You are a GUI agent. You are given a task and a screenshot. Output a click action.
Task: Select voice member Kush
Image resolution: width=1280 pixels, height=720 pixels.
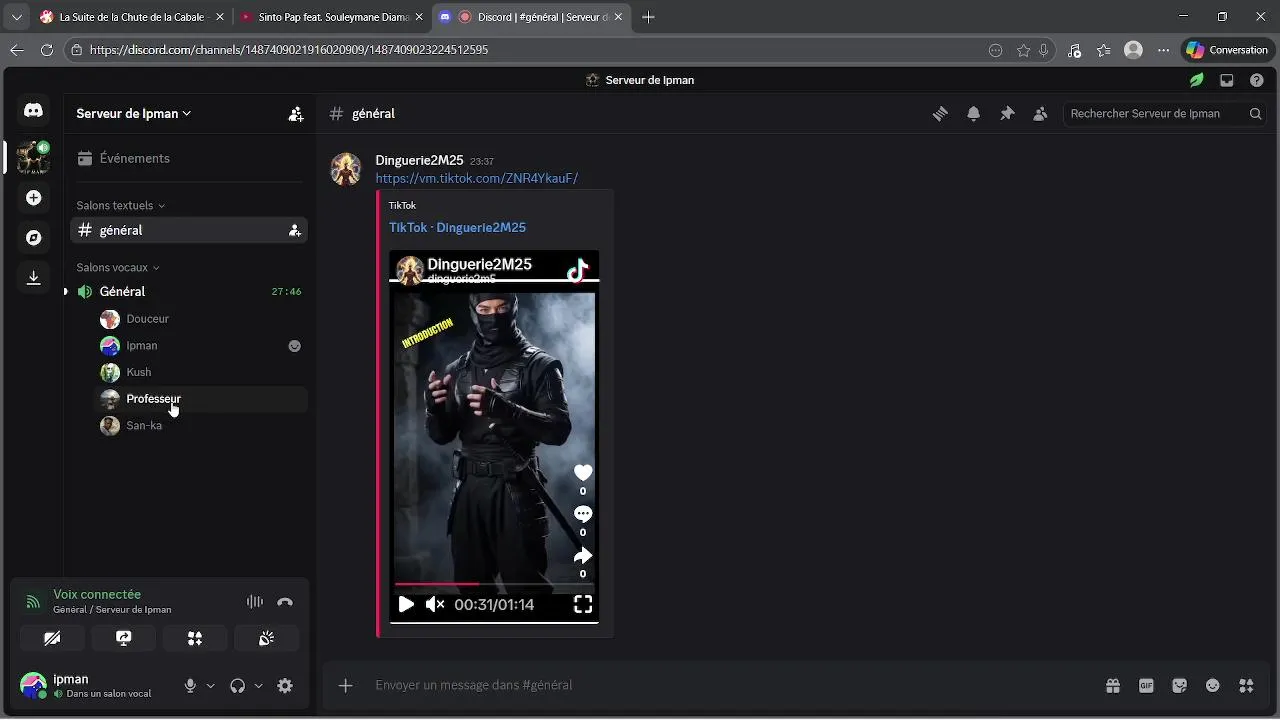point(200,372)
